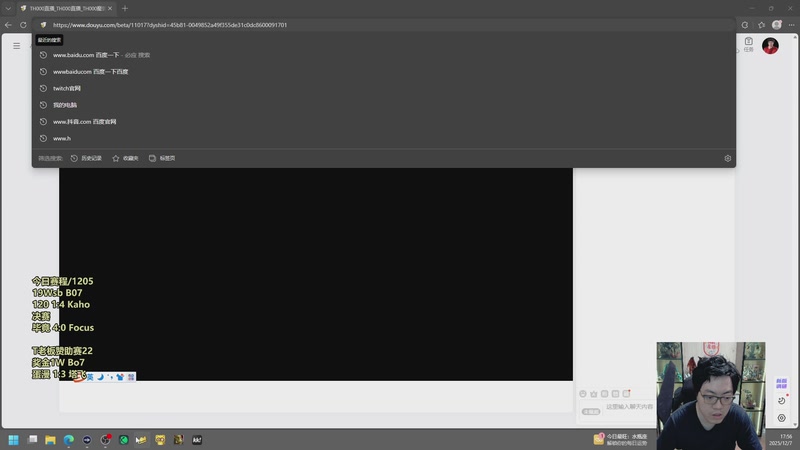800x450 pixels.
Task: Open the douyu user avatar in red
Action: (770, 46)
